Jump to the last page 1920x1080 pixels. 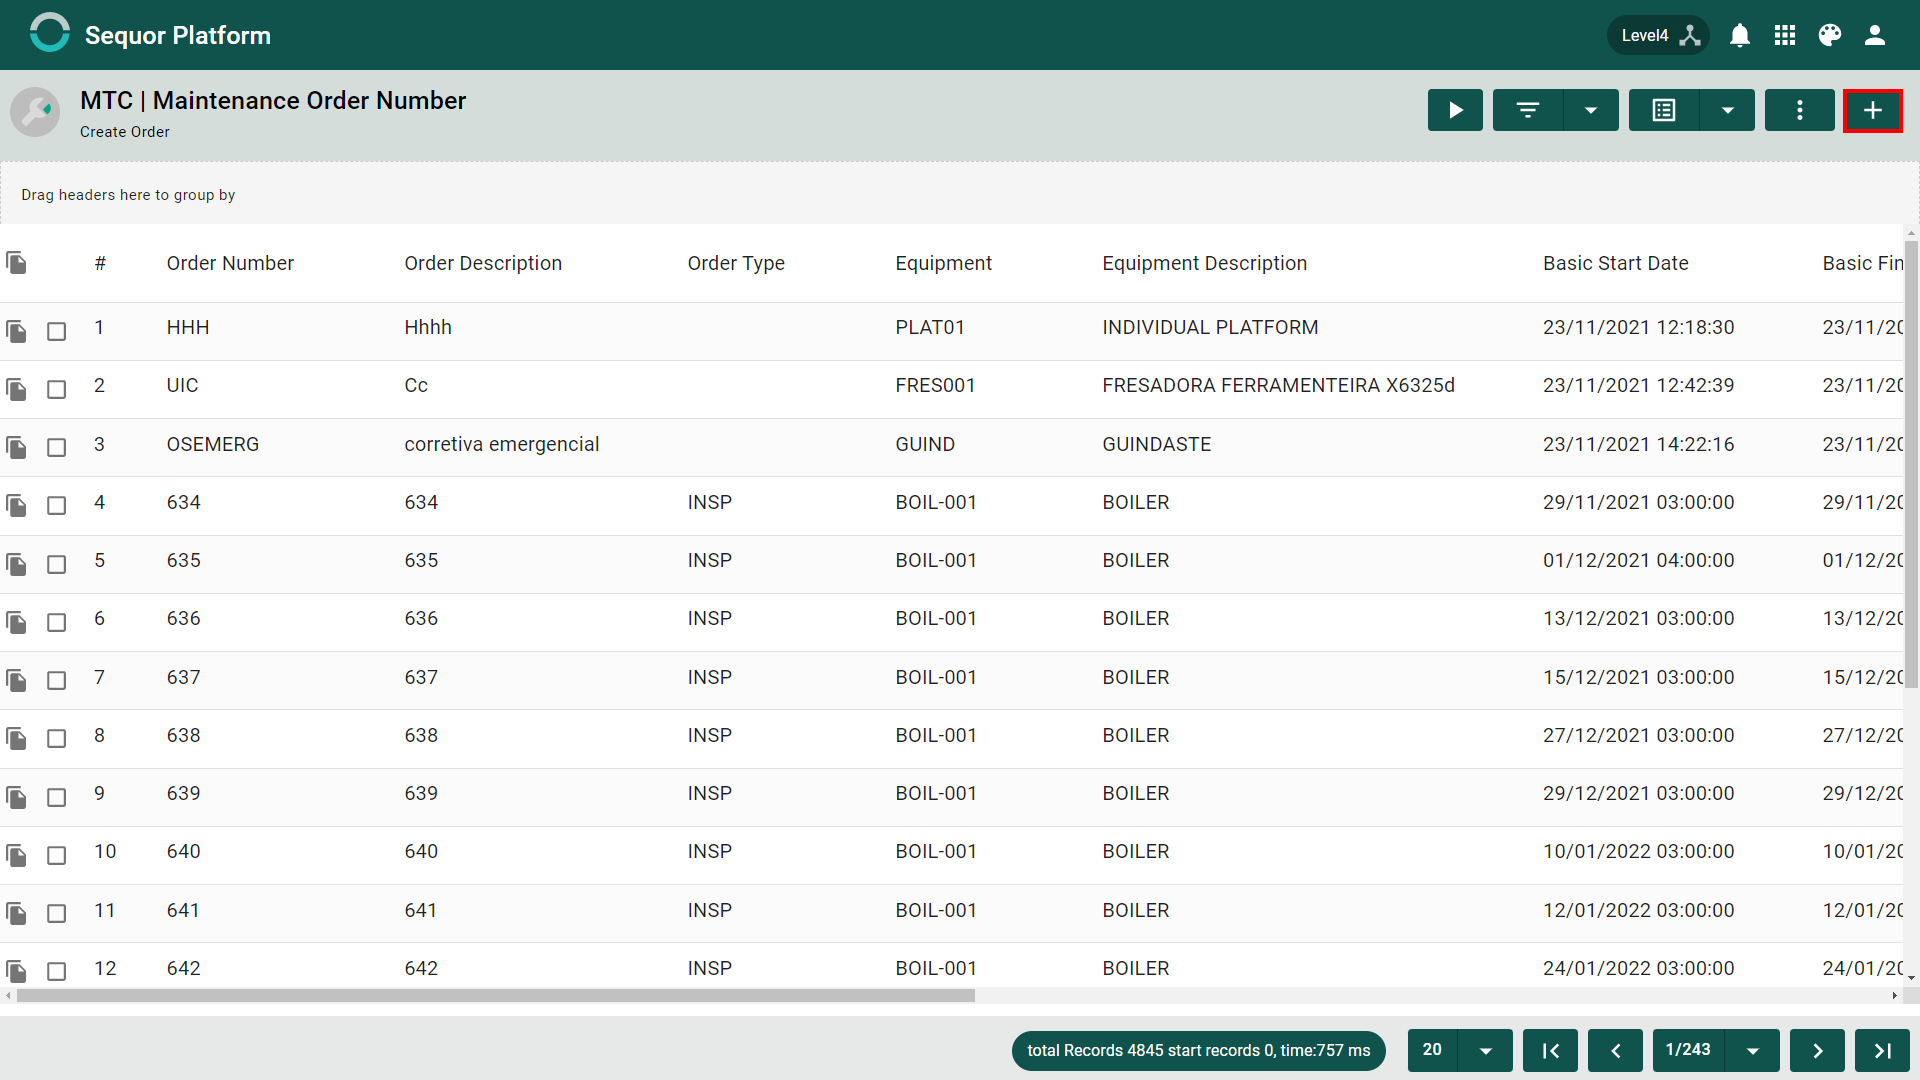(x=1882, y=1050)
